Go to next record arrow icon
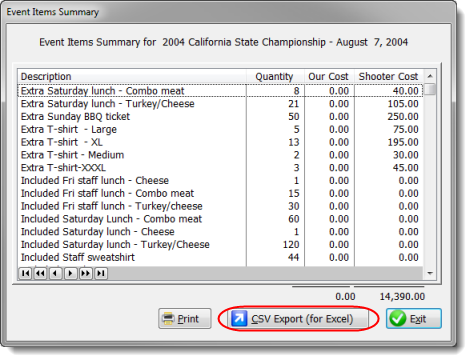Screen dimensions: 472x362 pyautogui.click(x=70, y=273)
